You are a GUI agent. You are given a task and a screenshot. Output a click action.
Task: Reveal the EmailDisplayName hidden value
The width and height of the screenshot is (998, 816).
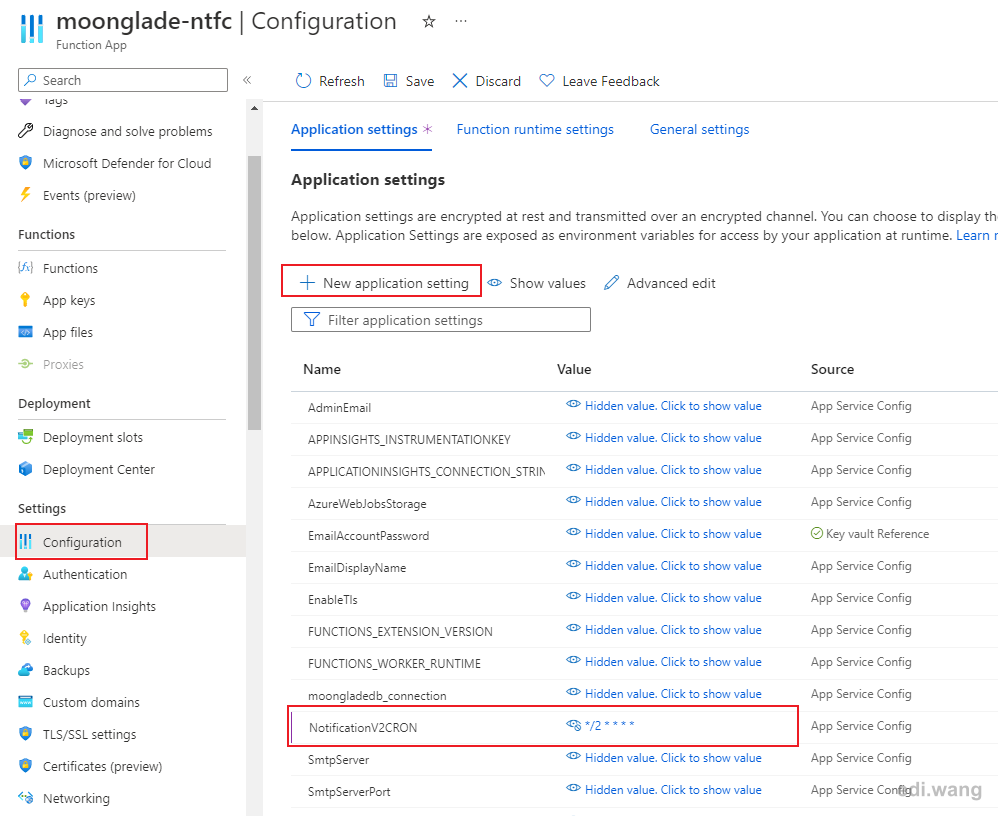(x=664, y=565)
